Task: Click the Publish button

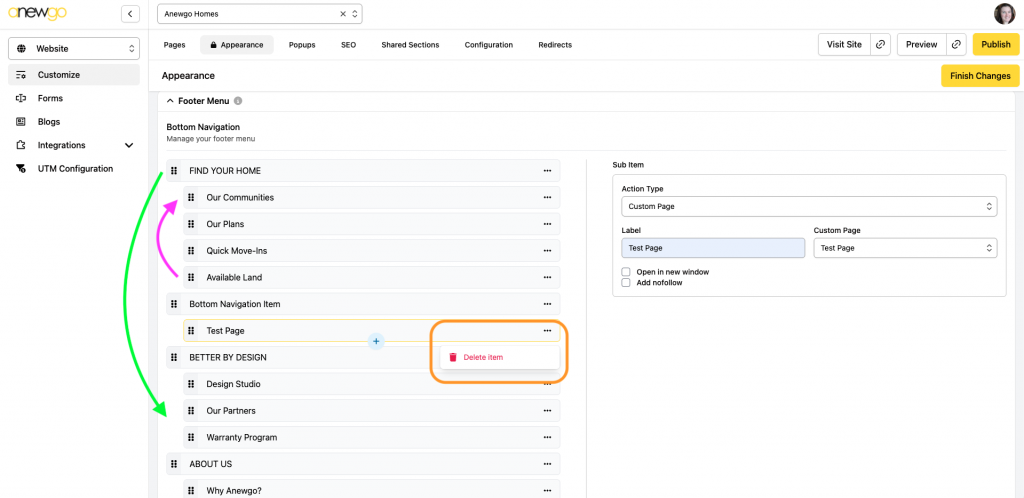Action: click(995, 44)
